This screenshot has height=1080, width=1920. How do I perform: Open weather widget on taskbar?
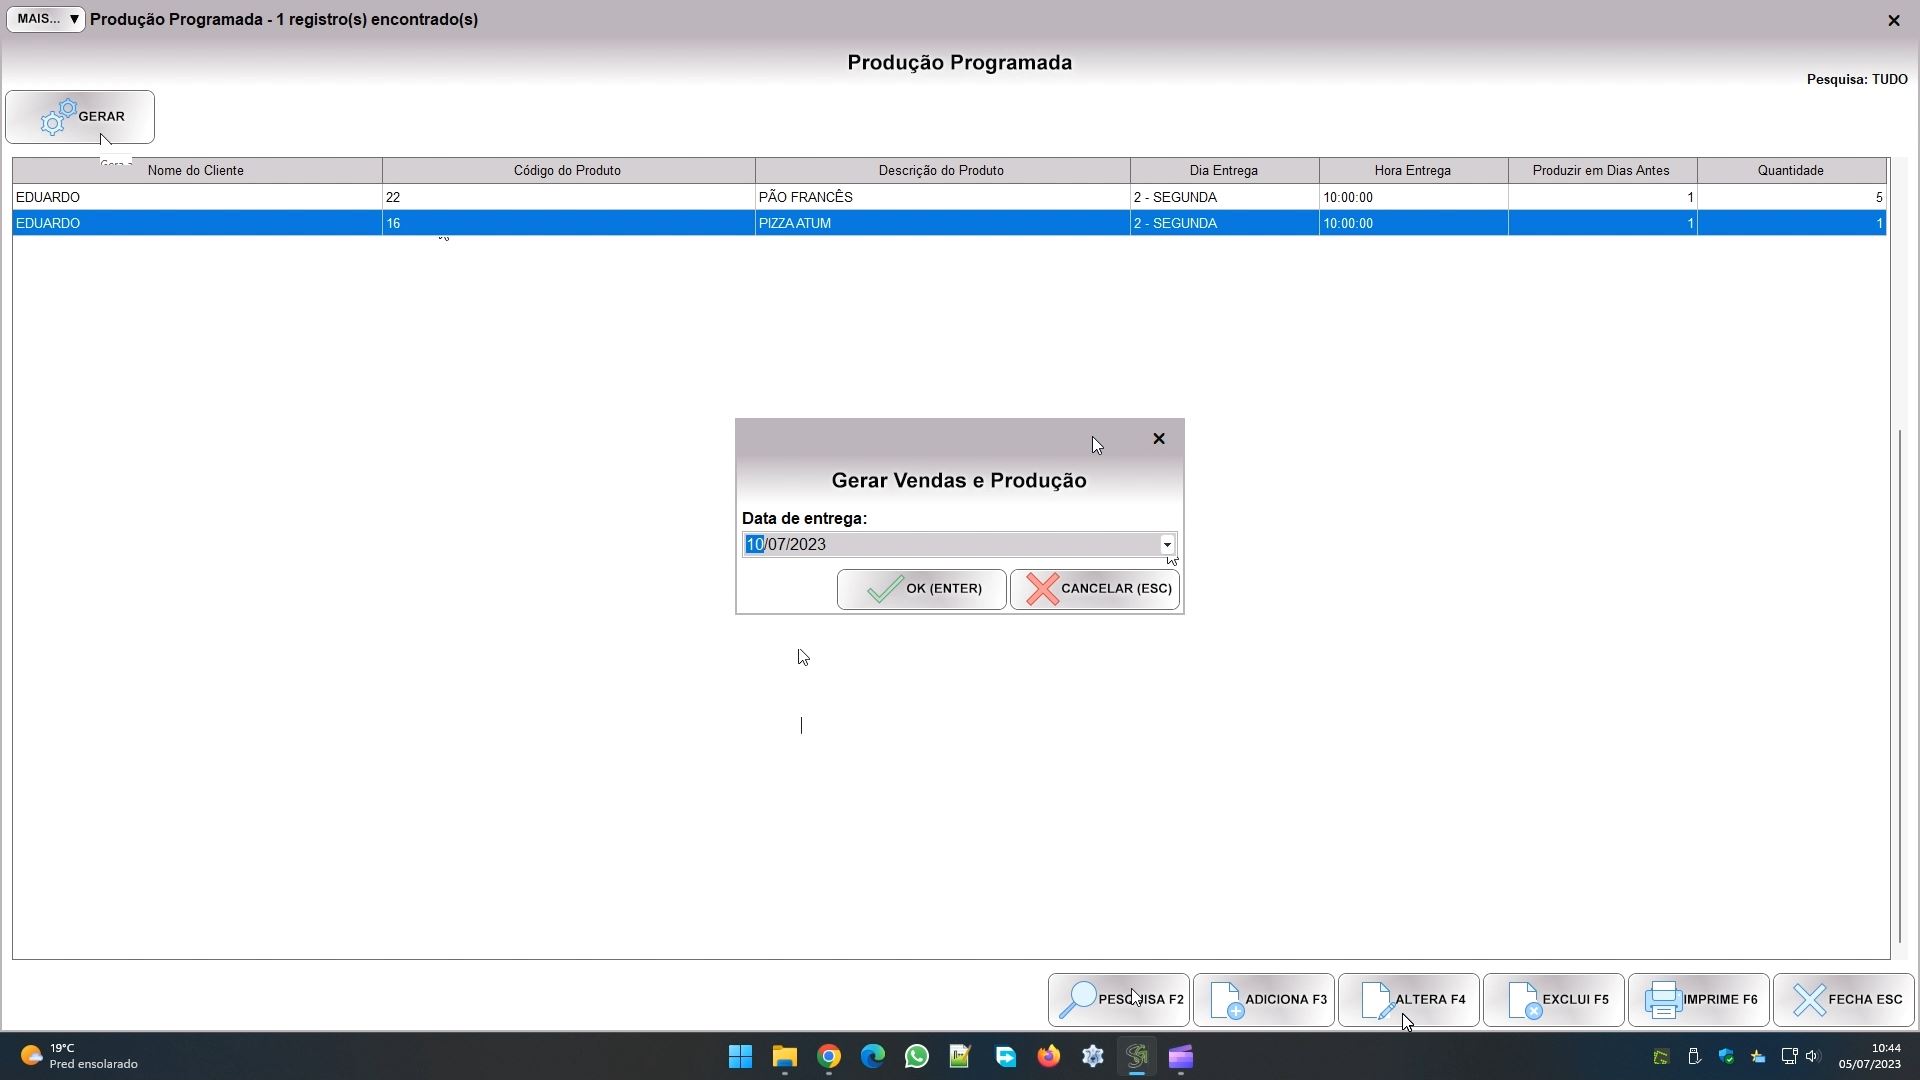(x=80, y=1057)
